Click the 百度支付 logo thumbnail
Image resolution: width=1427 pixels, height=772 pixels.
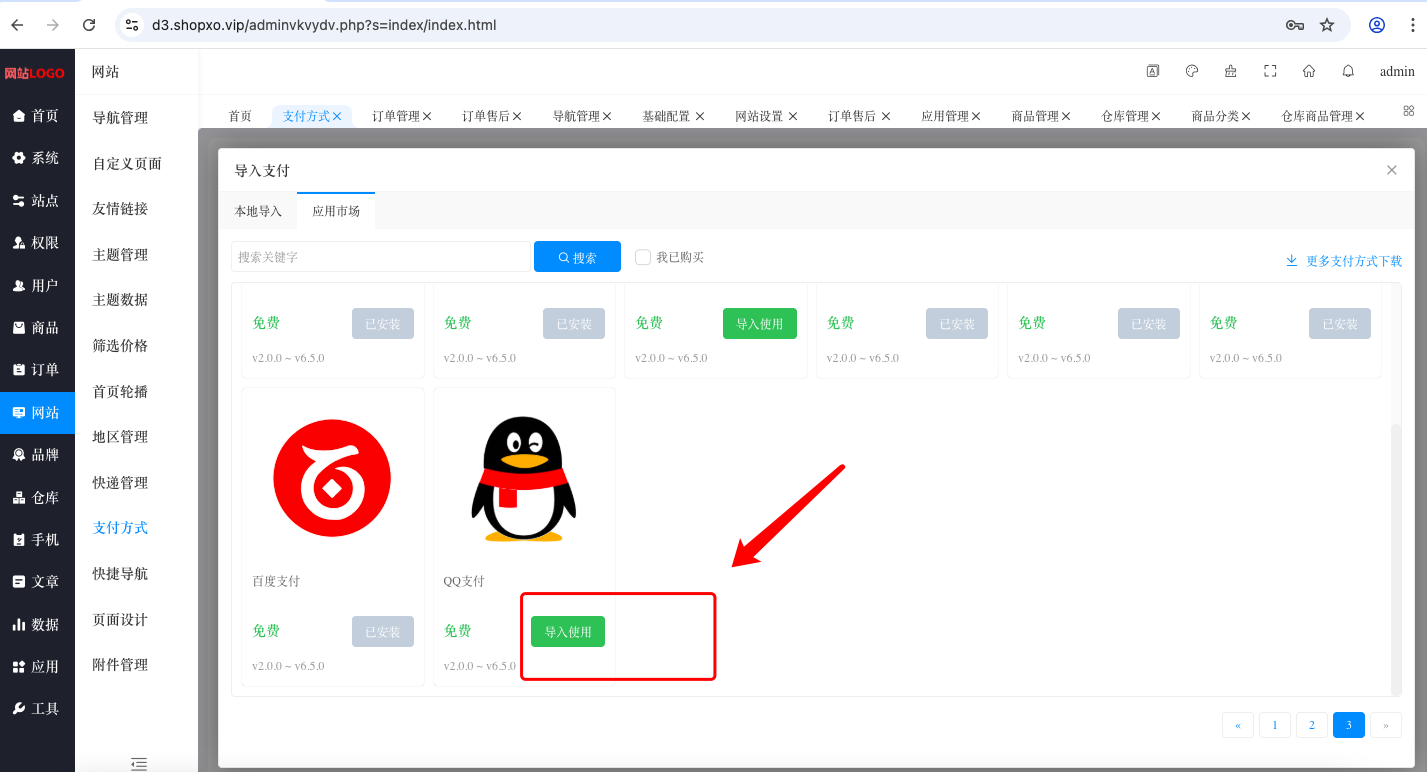(x=332, y=478)
